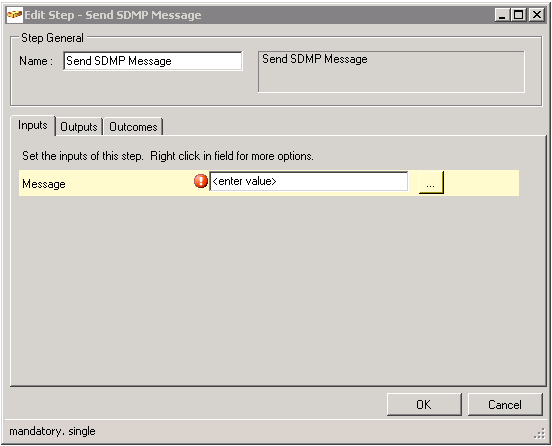552x446 pixels.
Task: Switch to the Inputs tab
Action: pos(33,126)
